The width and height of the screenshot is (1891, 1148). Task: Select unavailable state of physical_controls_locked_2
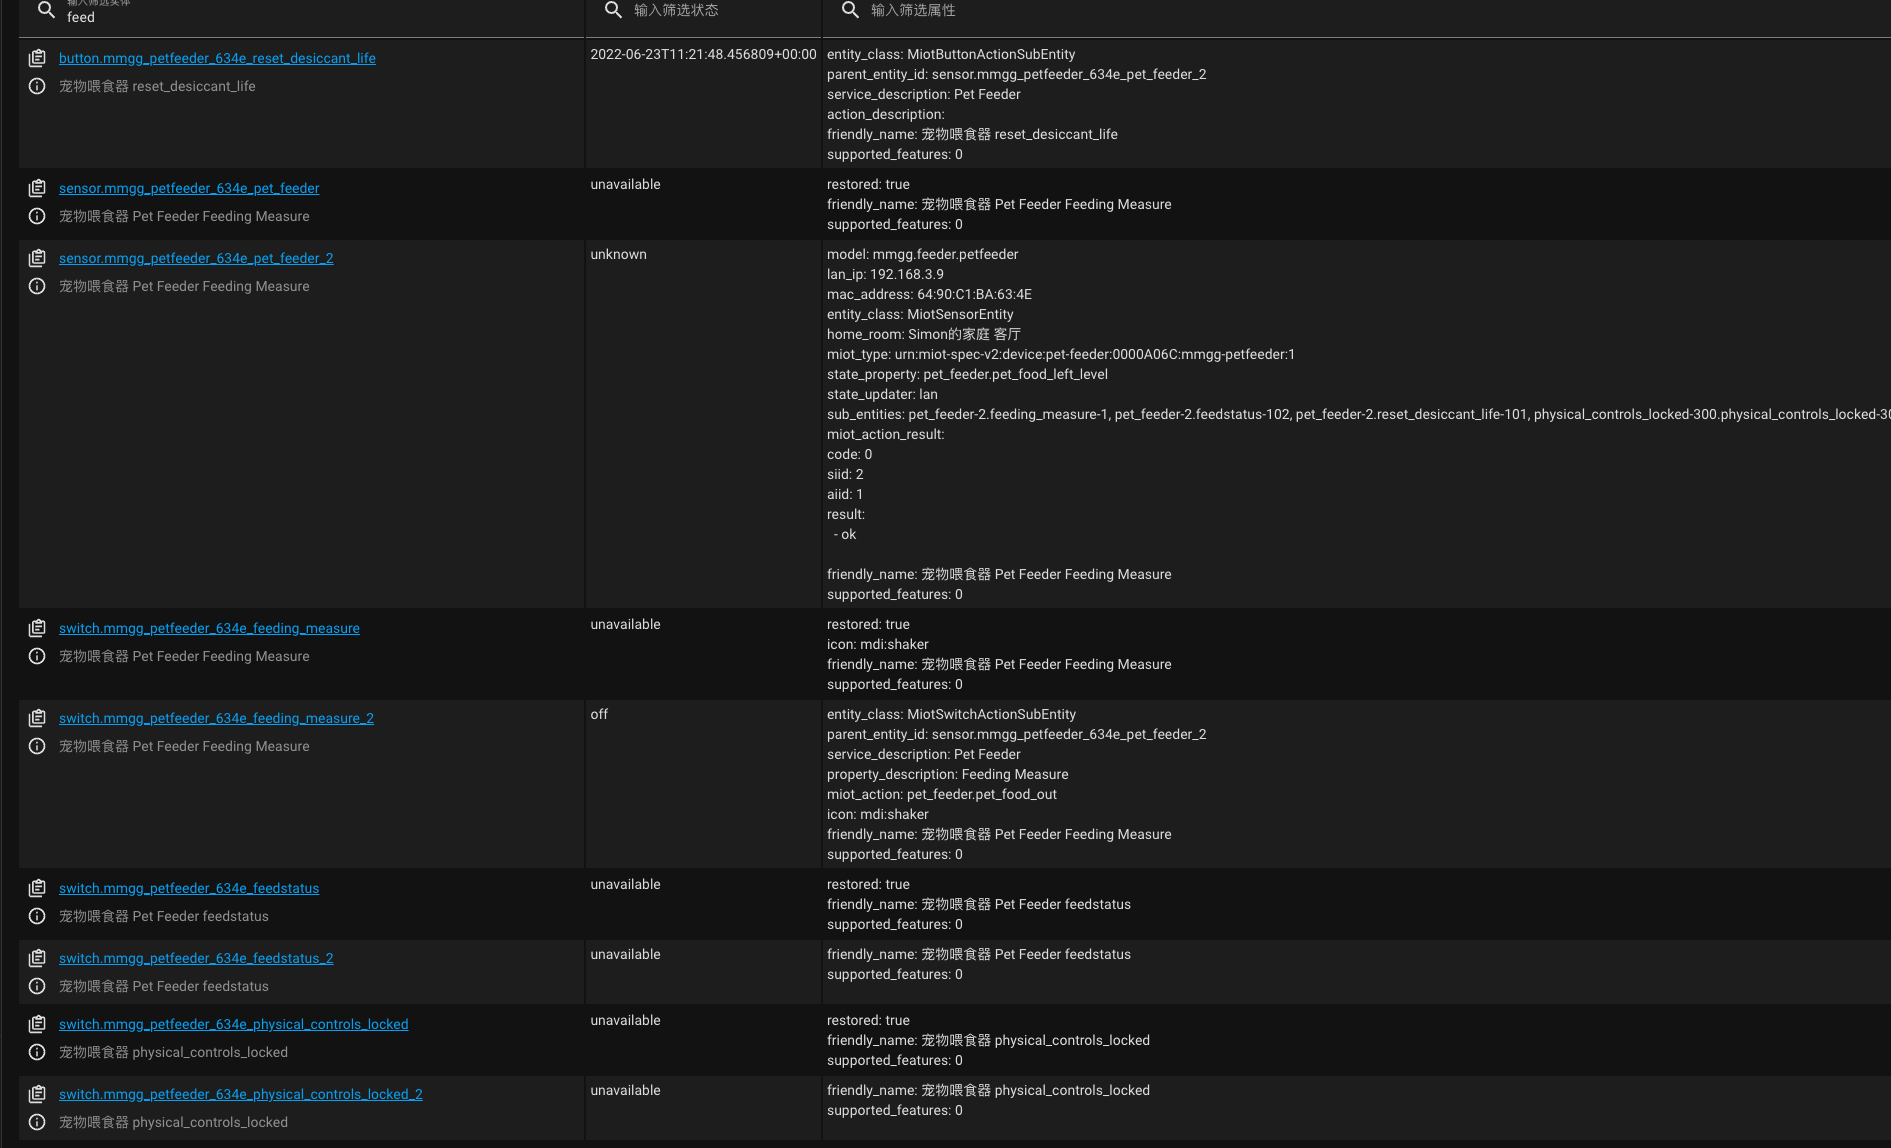[625, 1090]
